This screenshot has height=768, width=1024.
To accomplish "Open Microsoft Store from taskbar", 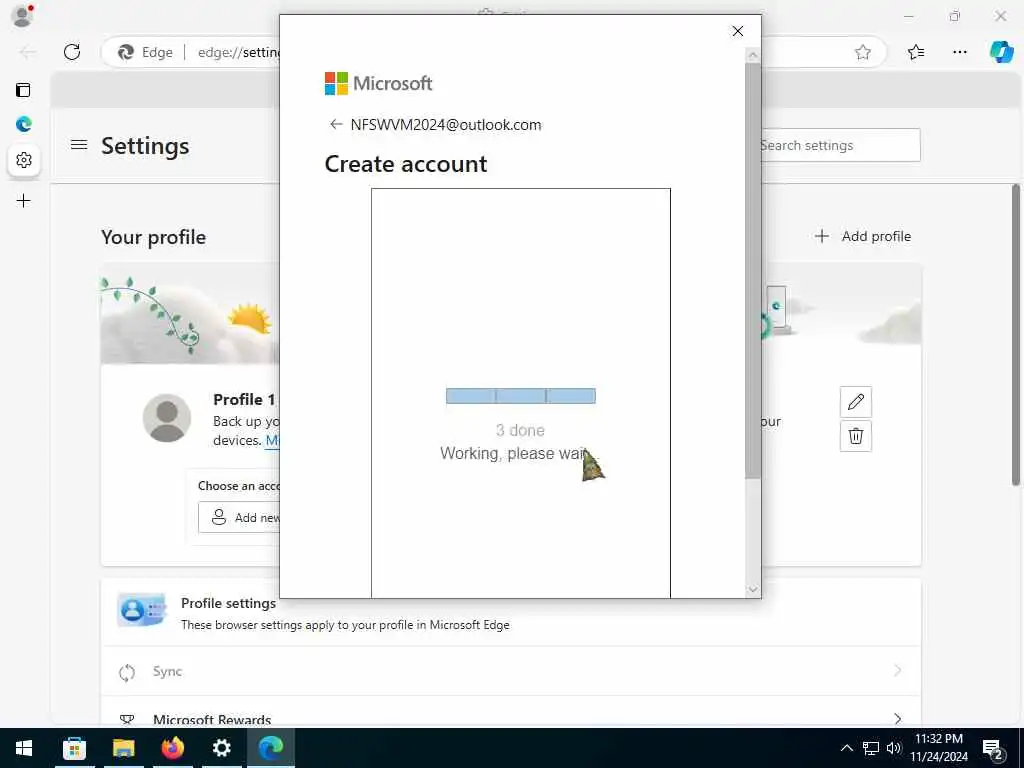I will [74, 748].
